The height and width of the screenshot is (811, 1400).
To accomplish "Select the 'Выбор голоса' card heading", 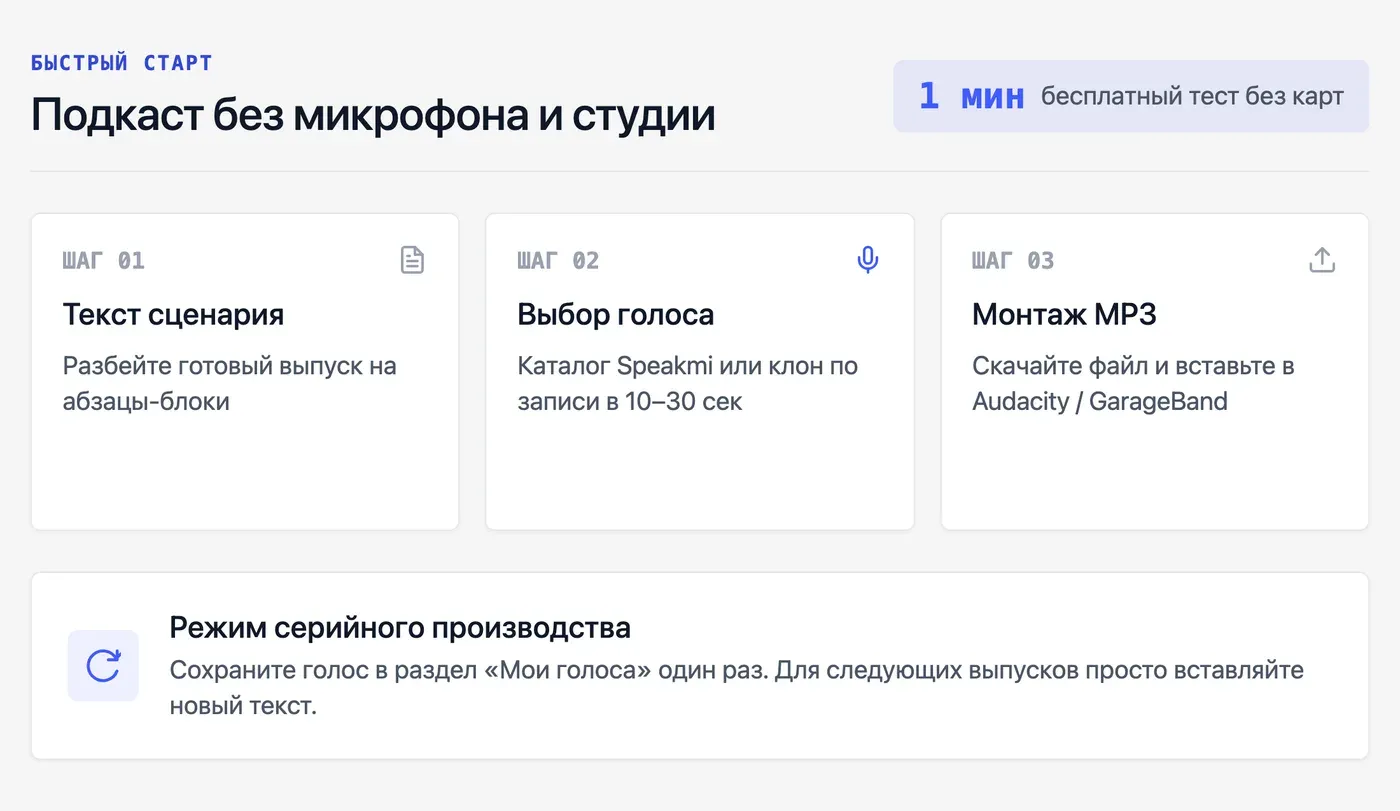I will [x=616, y=314].
